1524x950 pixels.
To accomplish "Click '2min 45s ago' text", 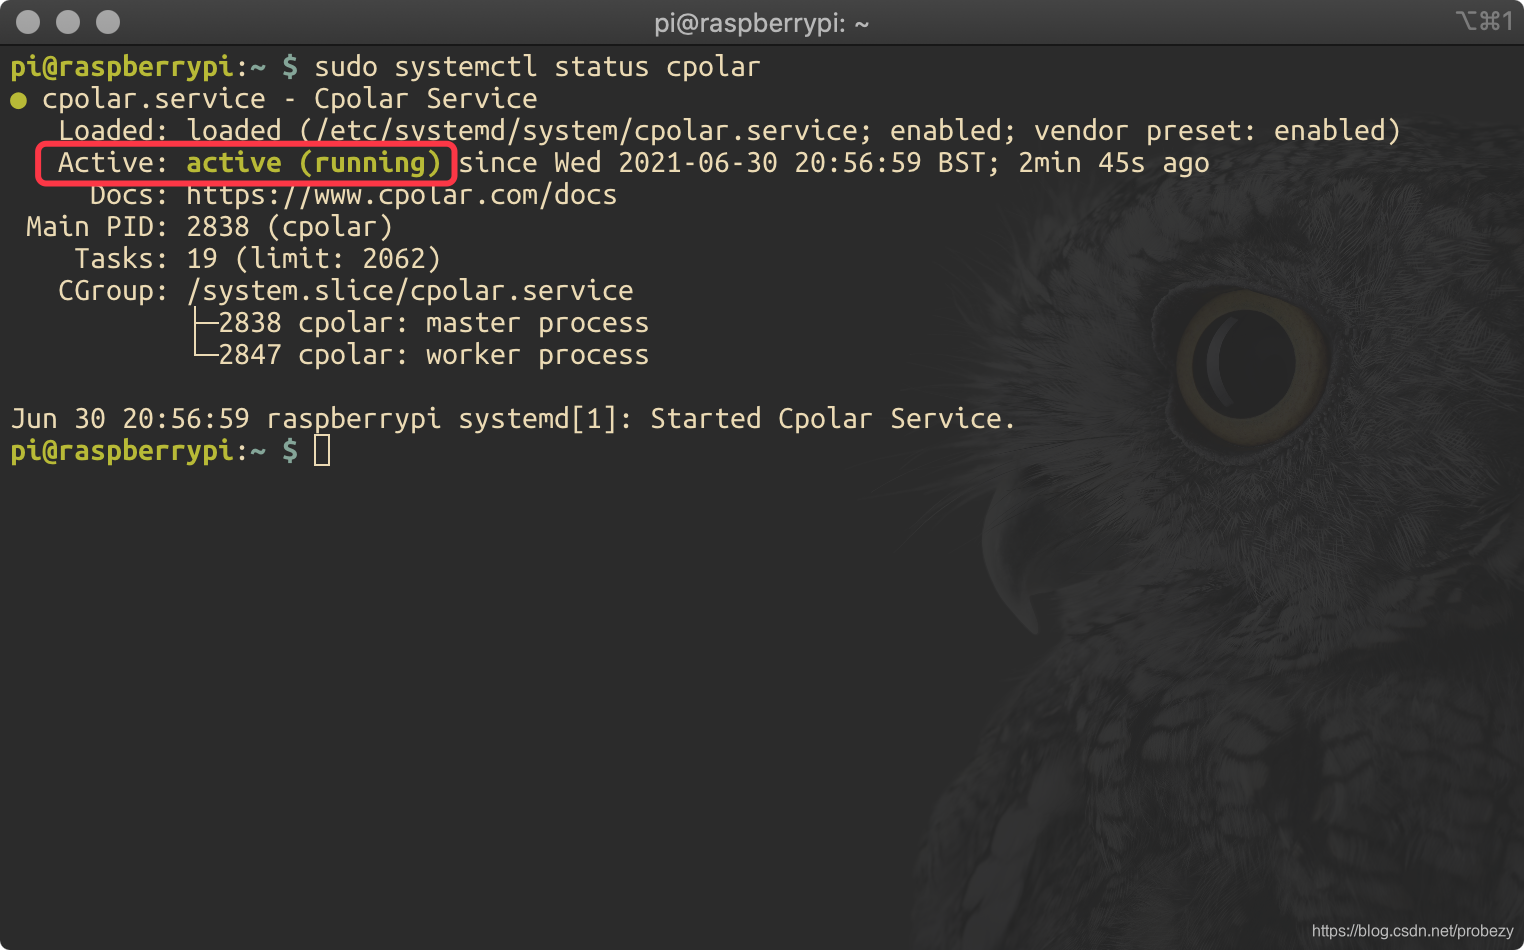I will point(1114,163).
